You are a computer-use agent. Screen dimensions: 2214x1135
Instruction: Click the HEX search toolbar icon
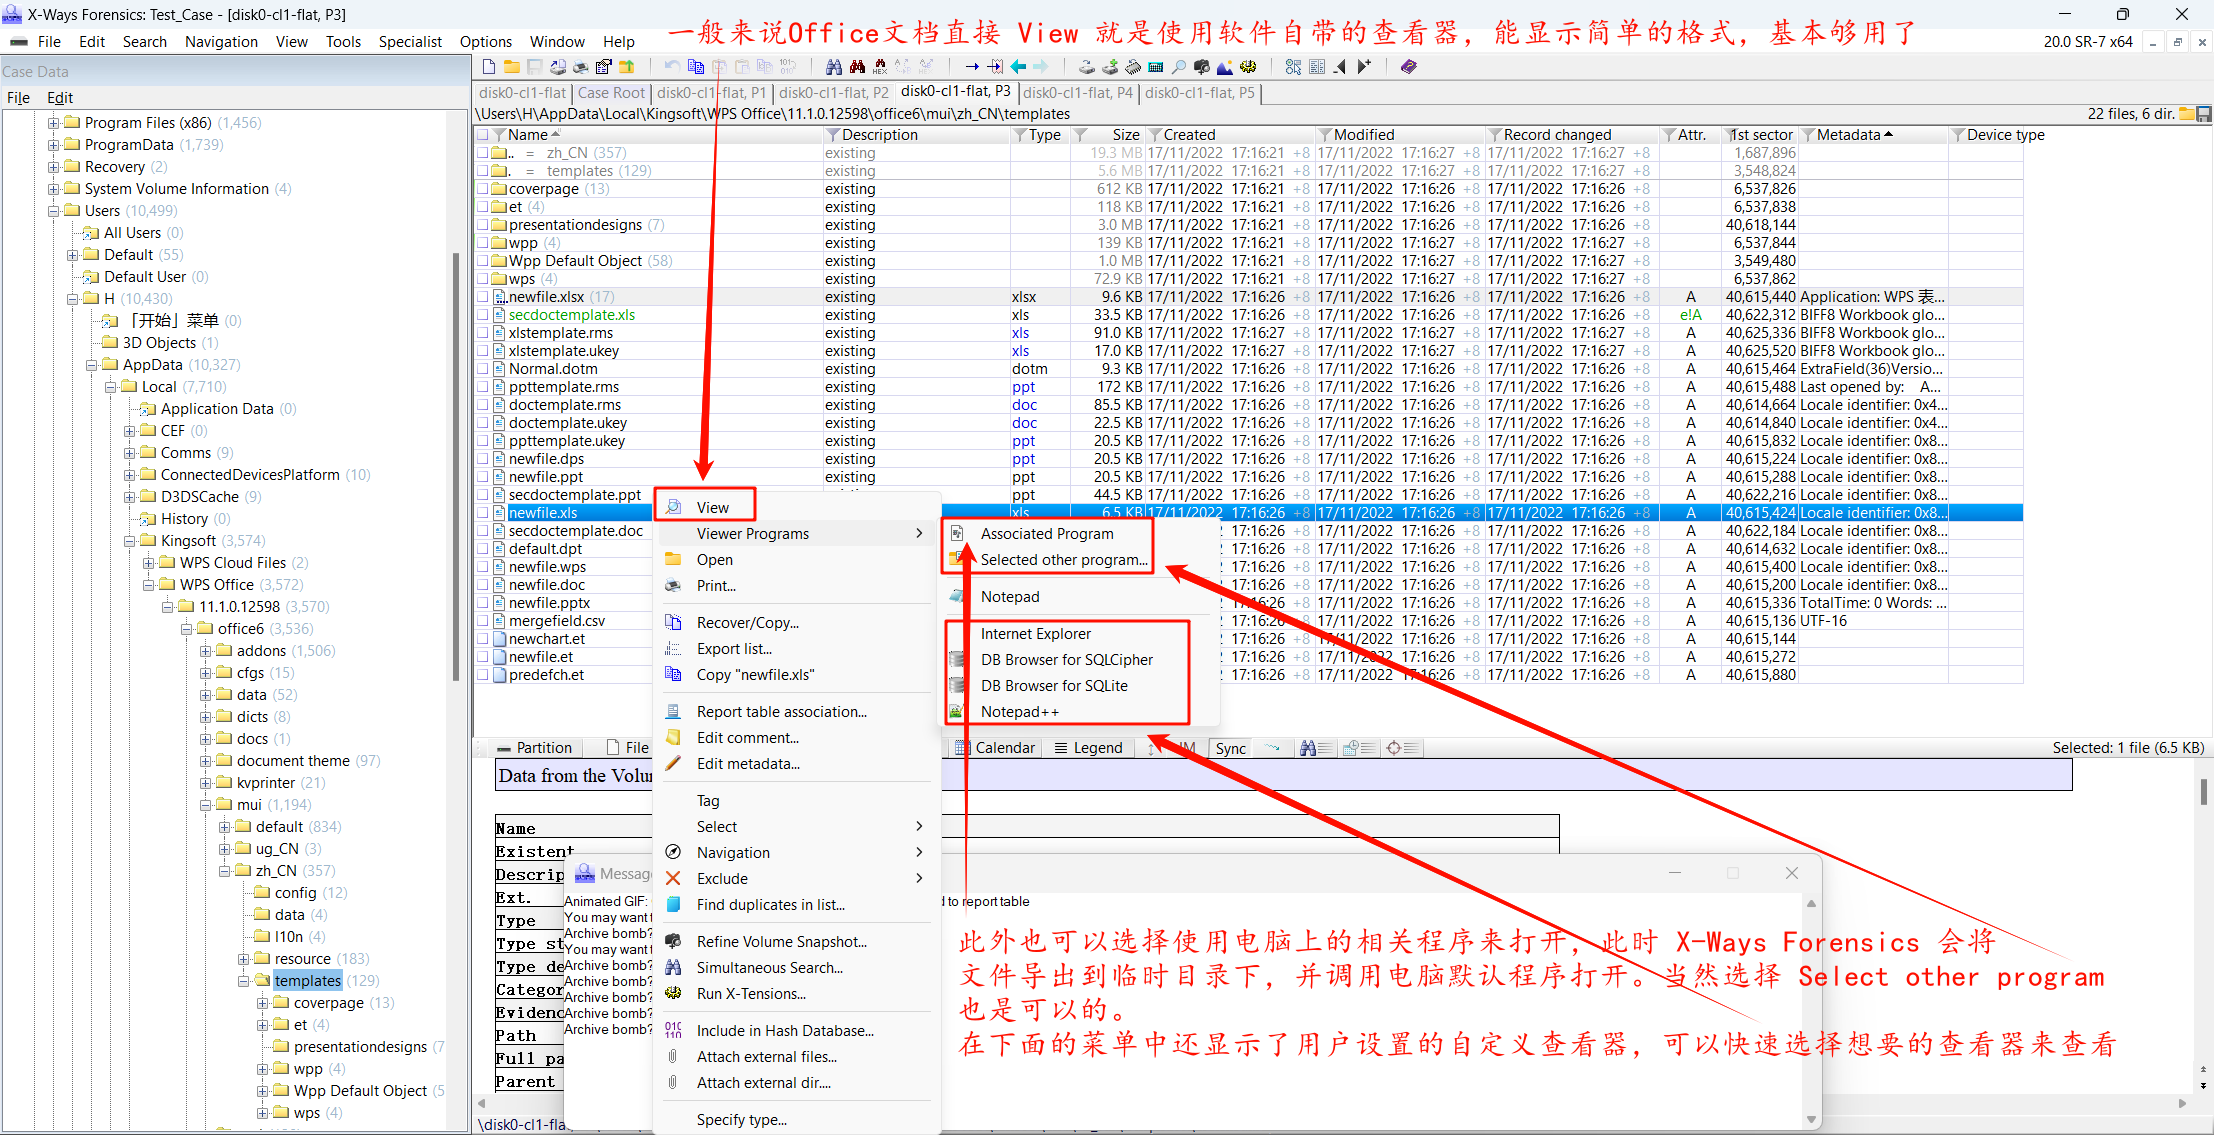click(x=880, y=67)
